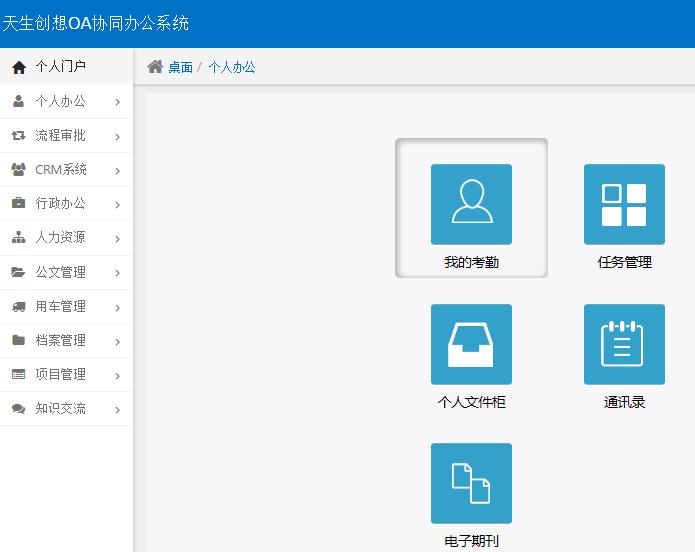Click the 电子期刊 caption text

(x=472, y=541)
